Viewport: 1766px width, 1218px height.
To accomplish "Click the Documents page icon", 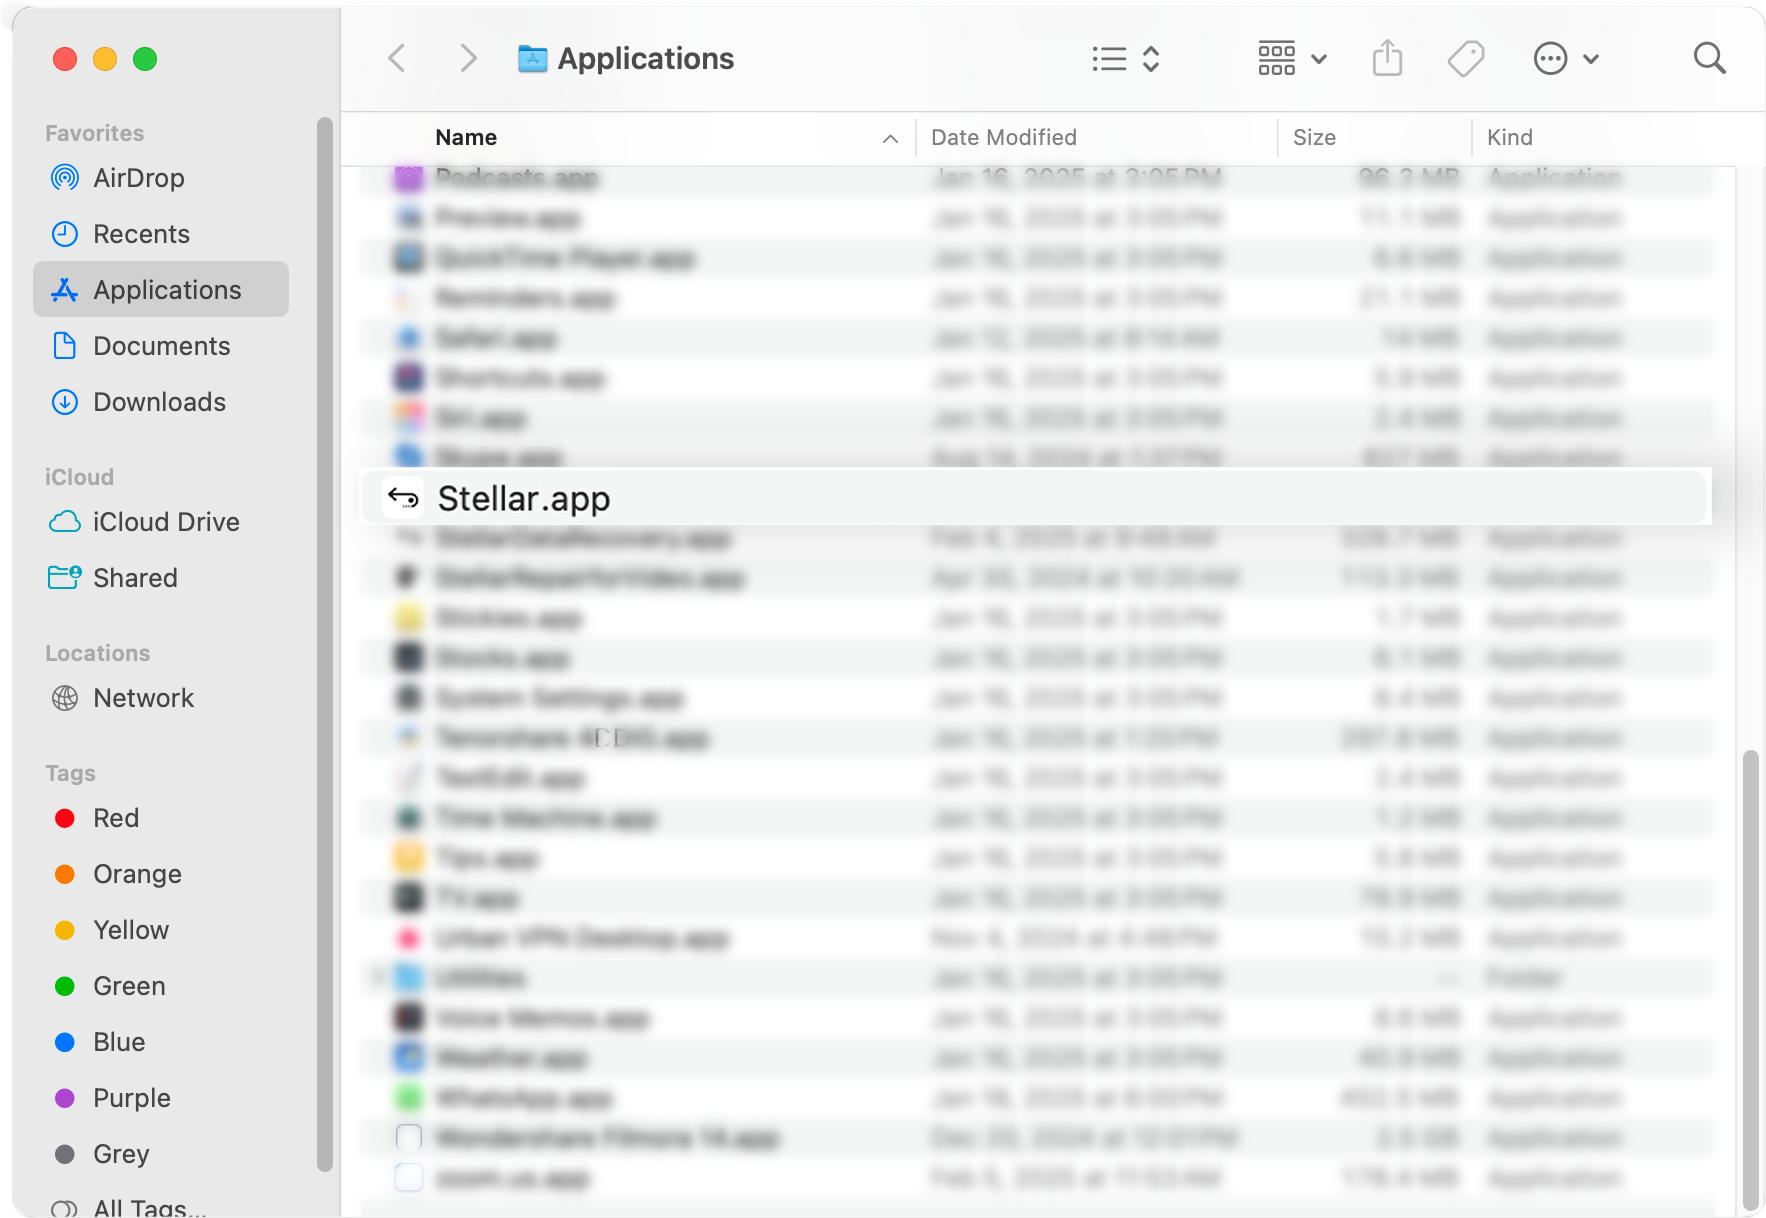I will coord(65,346).
